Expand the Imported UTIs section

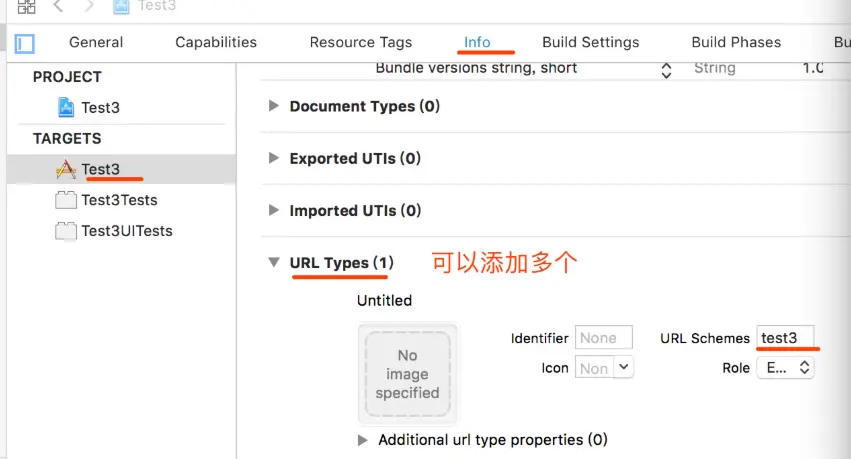(274, 210)
